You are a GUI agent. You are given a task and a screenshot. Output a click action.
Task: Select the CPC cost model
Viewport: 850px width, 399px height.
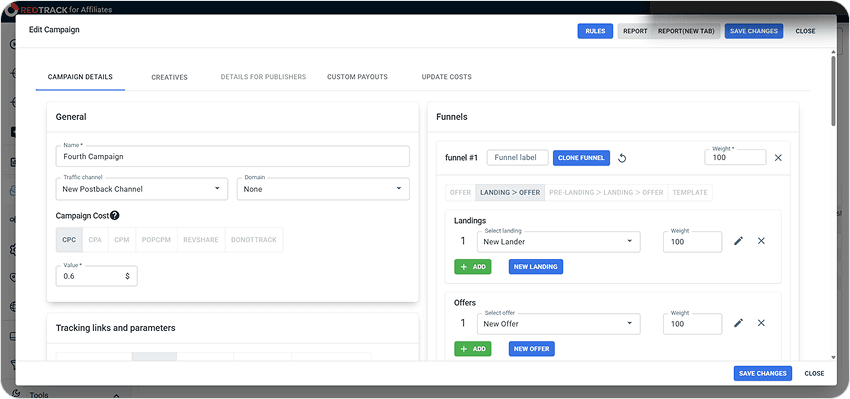(69, 240)
